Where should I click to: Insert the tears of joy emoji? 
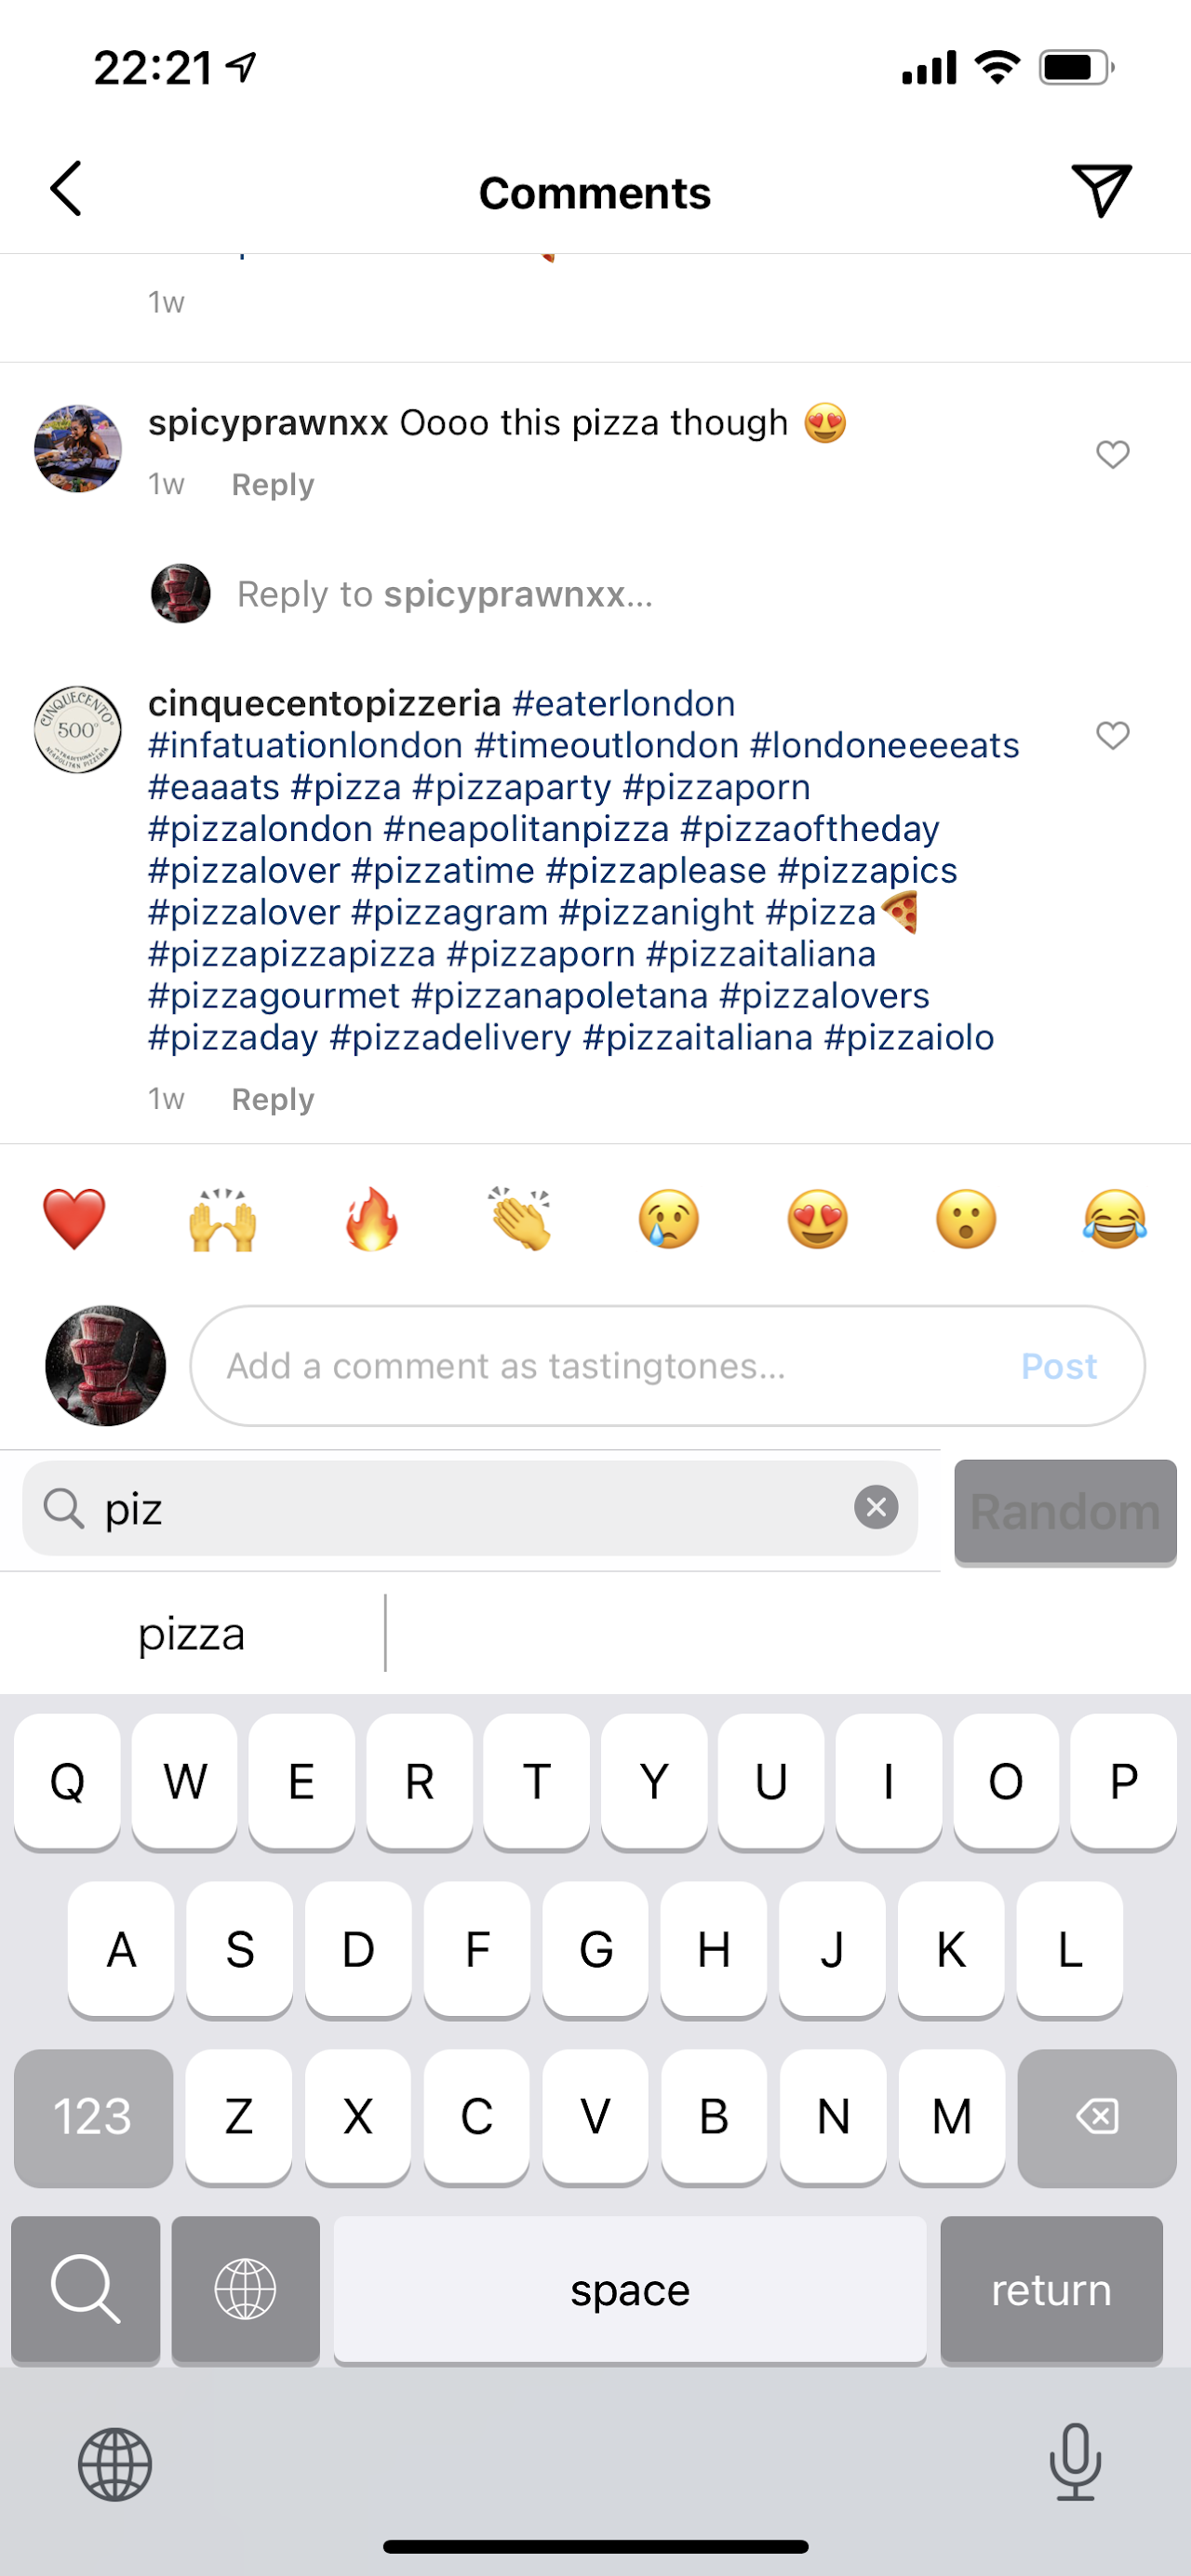click(1115, 1219)
